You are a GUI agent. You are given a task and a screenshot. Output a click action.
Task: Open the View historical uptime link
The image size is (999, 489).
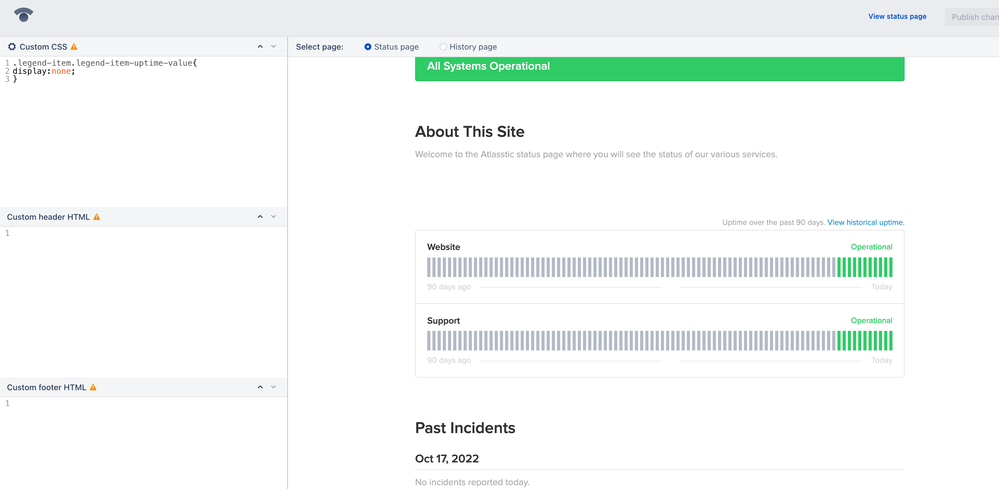click(x=866, y=223)
